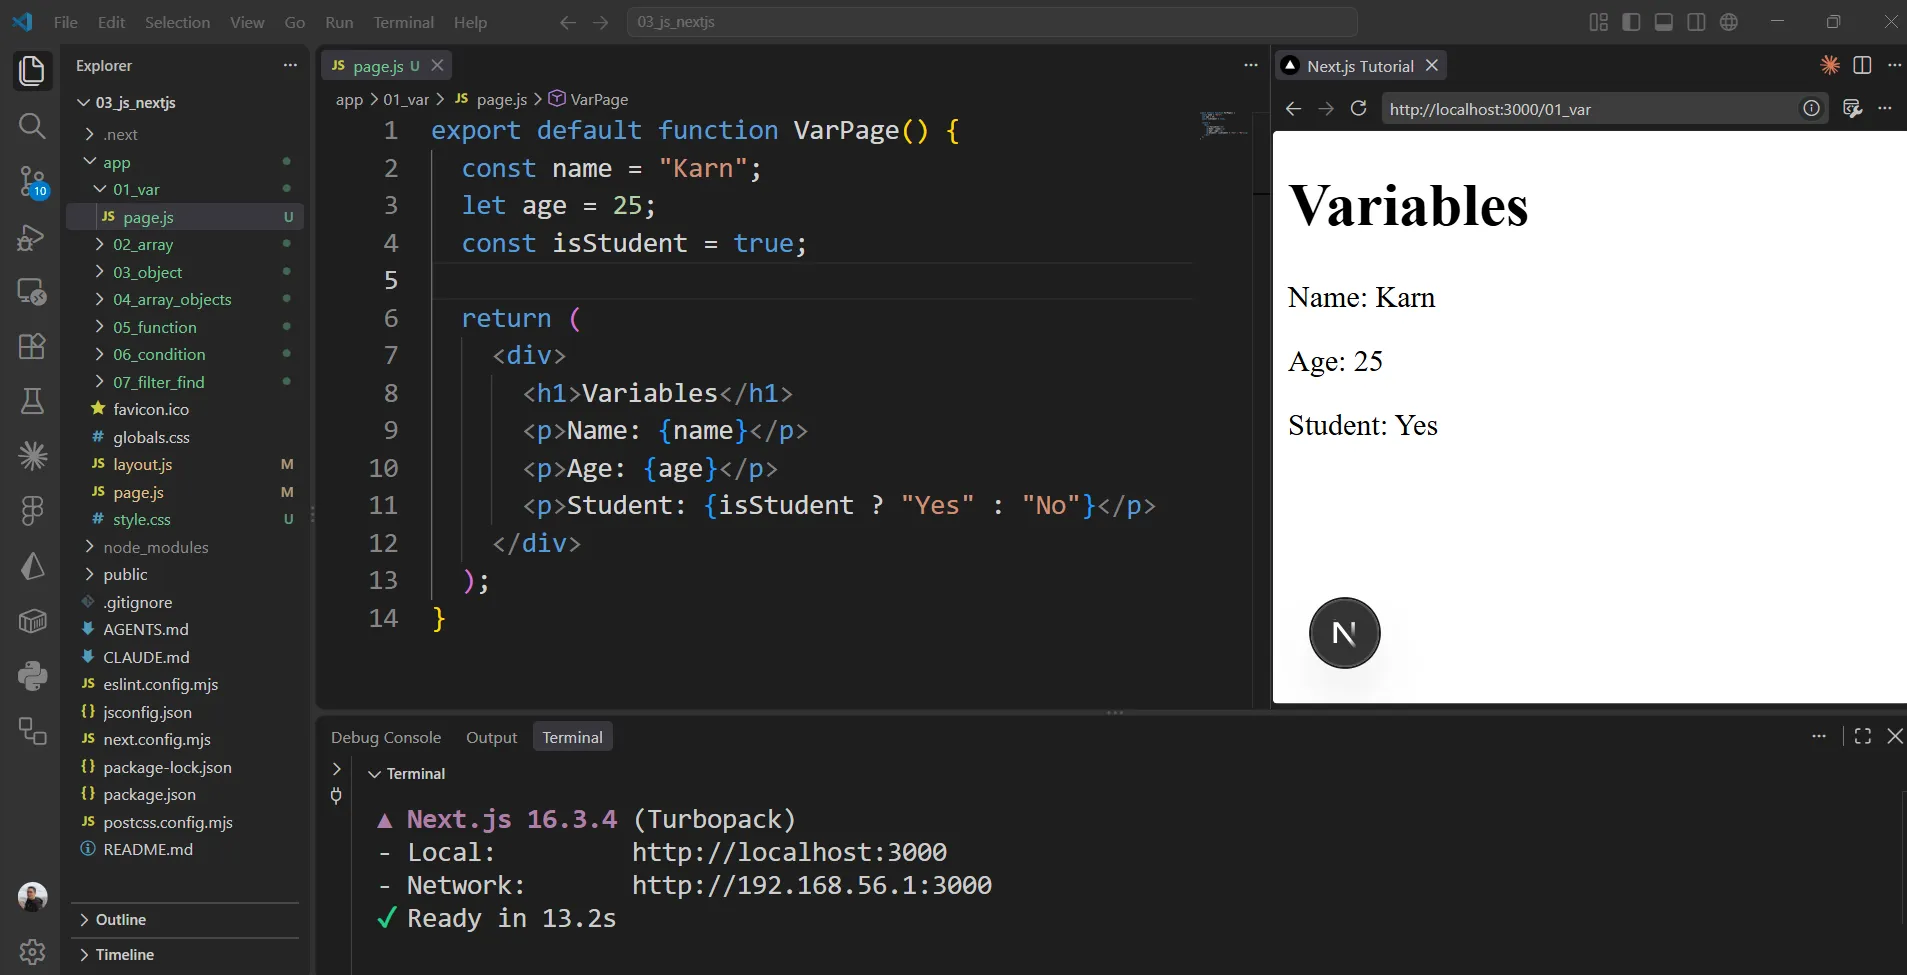Click the browser preview back arrow
Viewport: 1907px width, 975px height.
[x=1293, y=109]
